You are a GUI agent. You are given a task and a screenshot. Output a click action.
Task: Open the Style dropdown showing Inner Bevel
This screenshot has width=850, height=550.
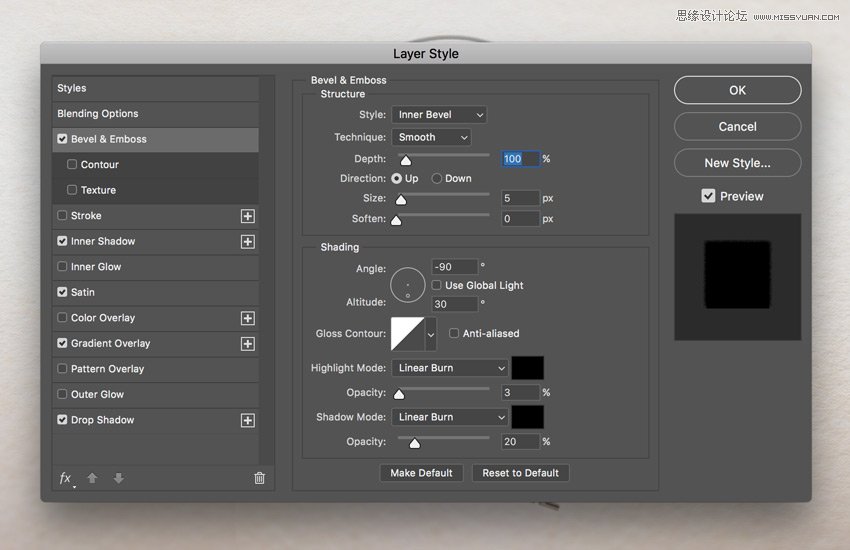[x=438, y=115]
